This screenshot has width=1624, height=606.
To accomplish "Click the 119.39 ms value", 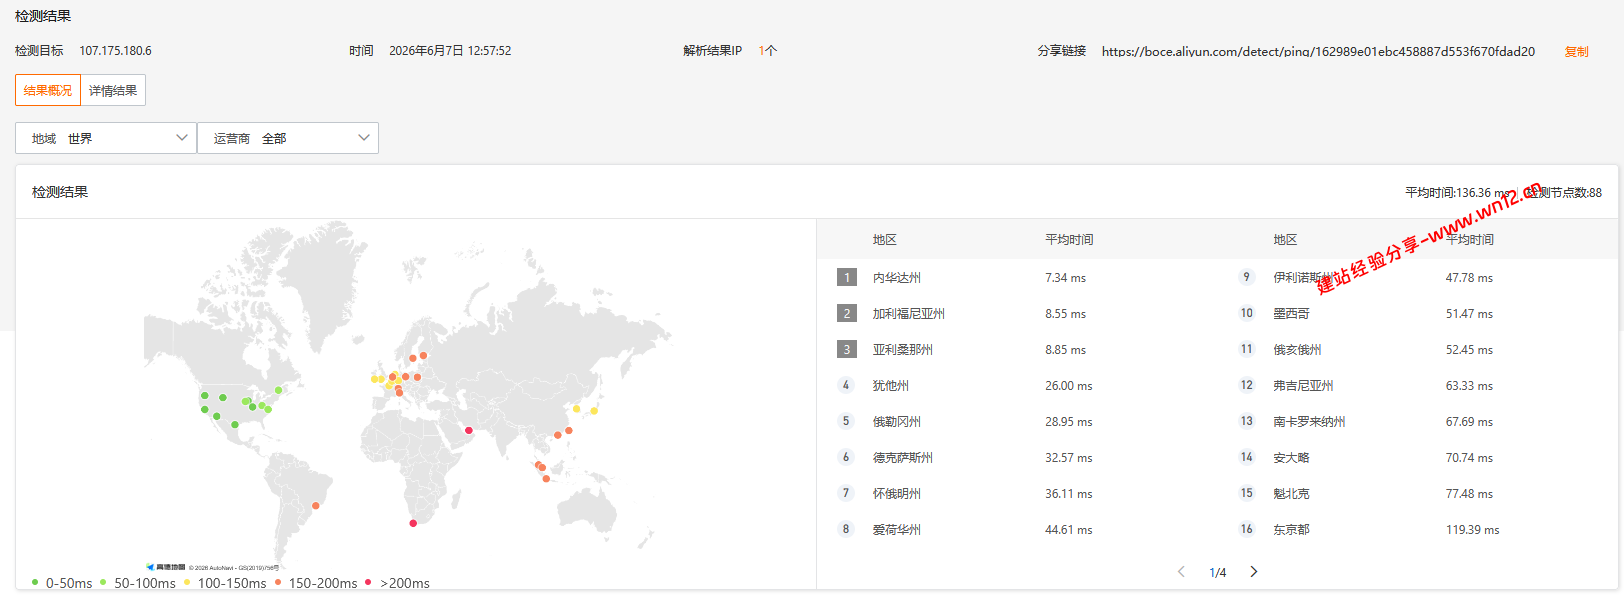I will point(1472,530).
